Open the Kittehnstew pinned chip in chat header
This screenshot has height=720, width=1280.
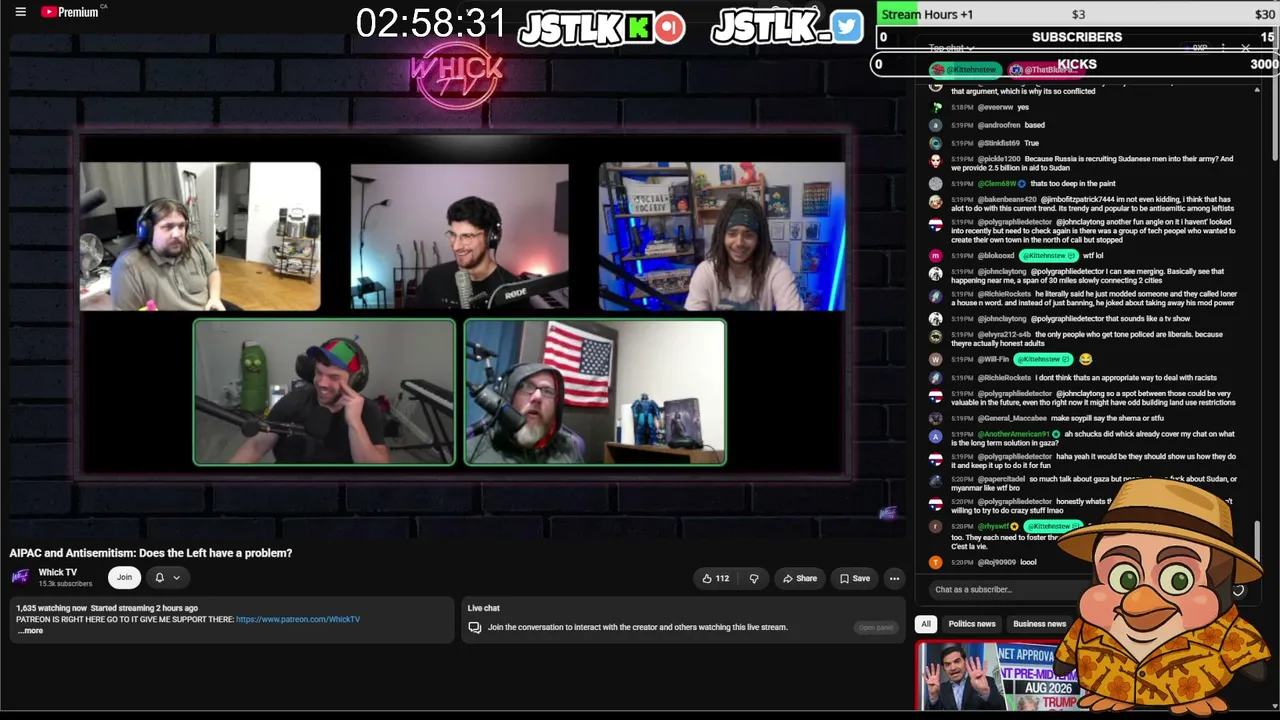[965, 70]
